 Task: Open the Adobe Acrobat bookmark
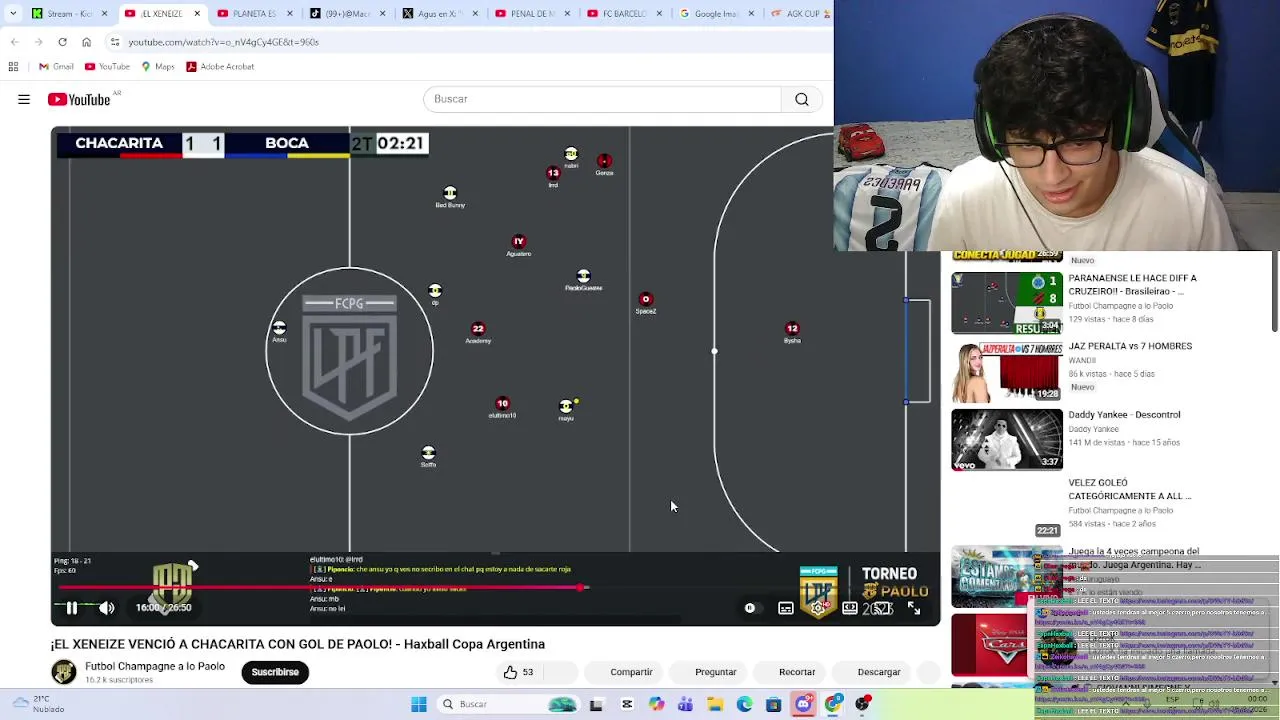[x=220, y=67]
